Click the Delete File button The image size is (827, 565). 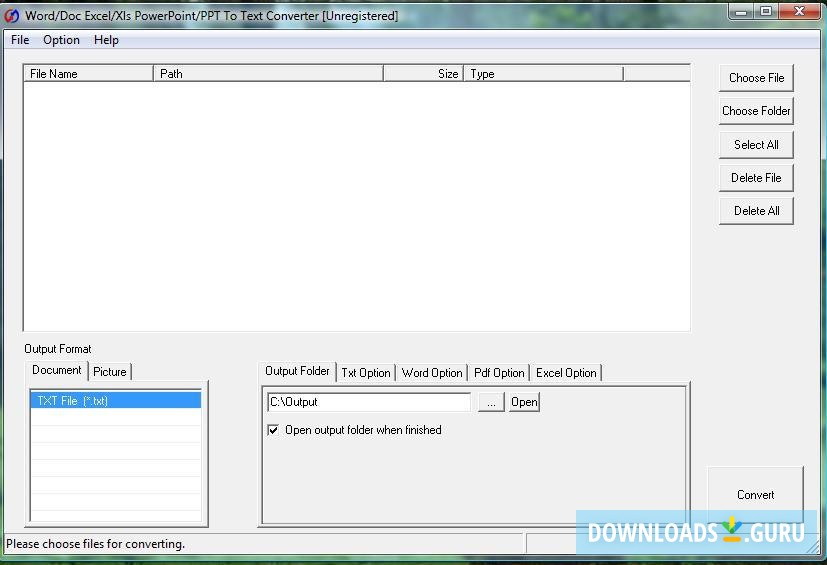(x=756, y=178)
